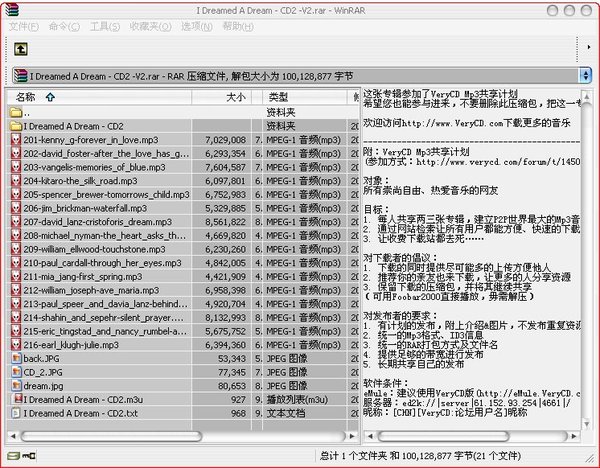Viewport: 600px width, 468px height.
Task: Click mp3 icon for 202-david_foster file
Action: [x=16, y=153]
